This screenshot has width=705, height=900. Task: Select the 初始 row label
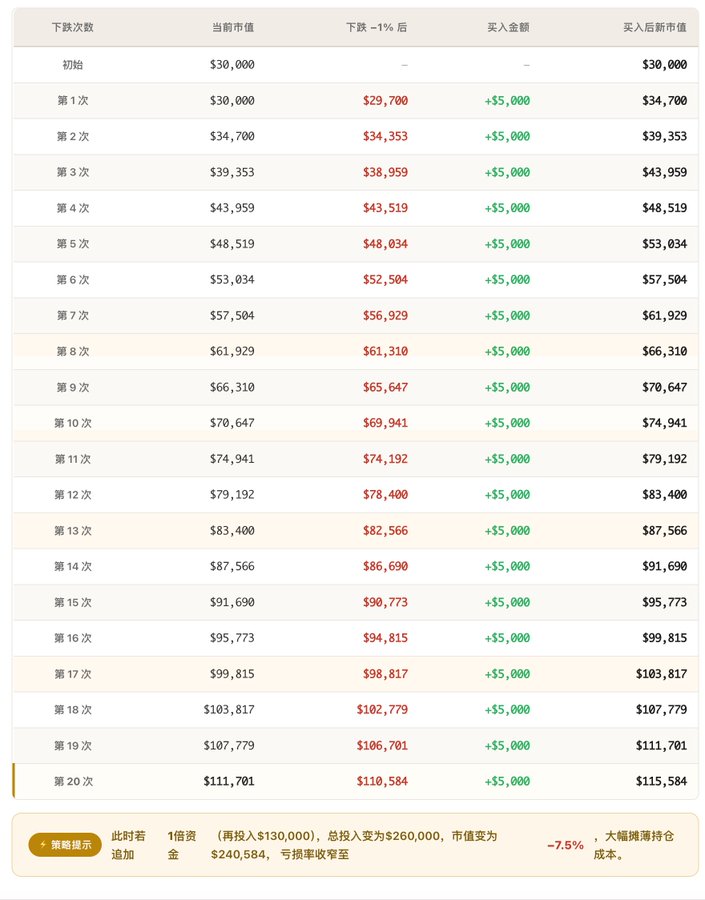click(73, 65)
